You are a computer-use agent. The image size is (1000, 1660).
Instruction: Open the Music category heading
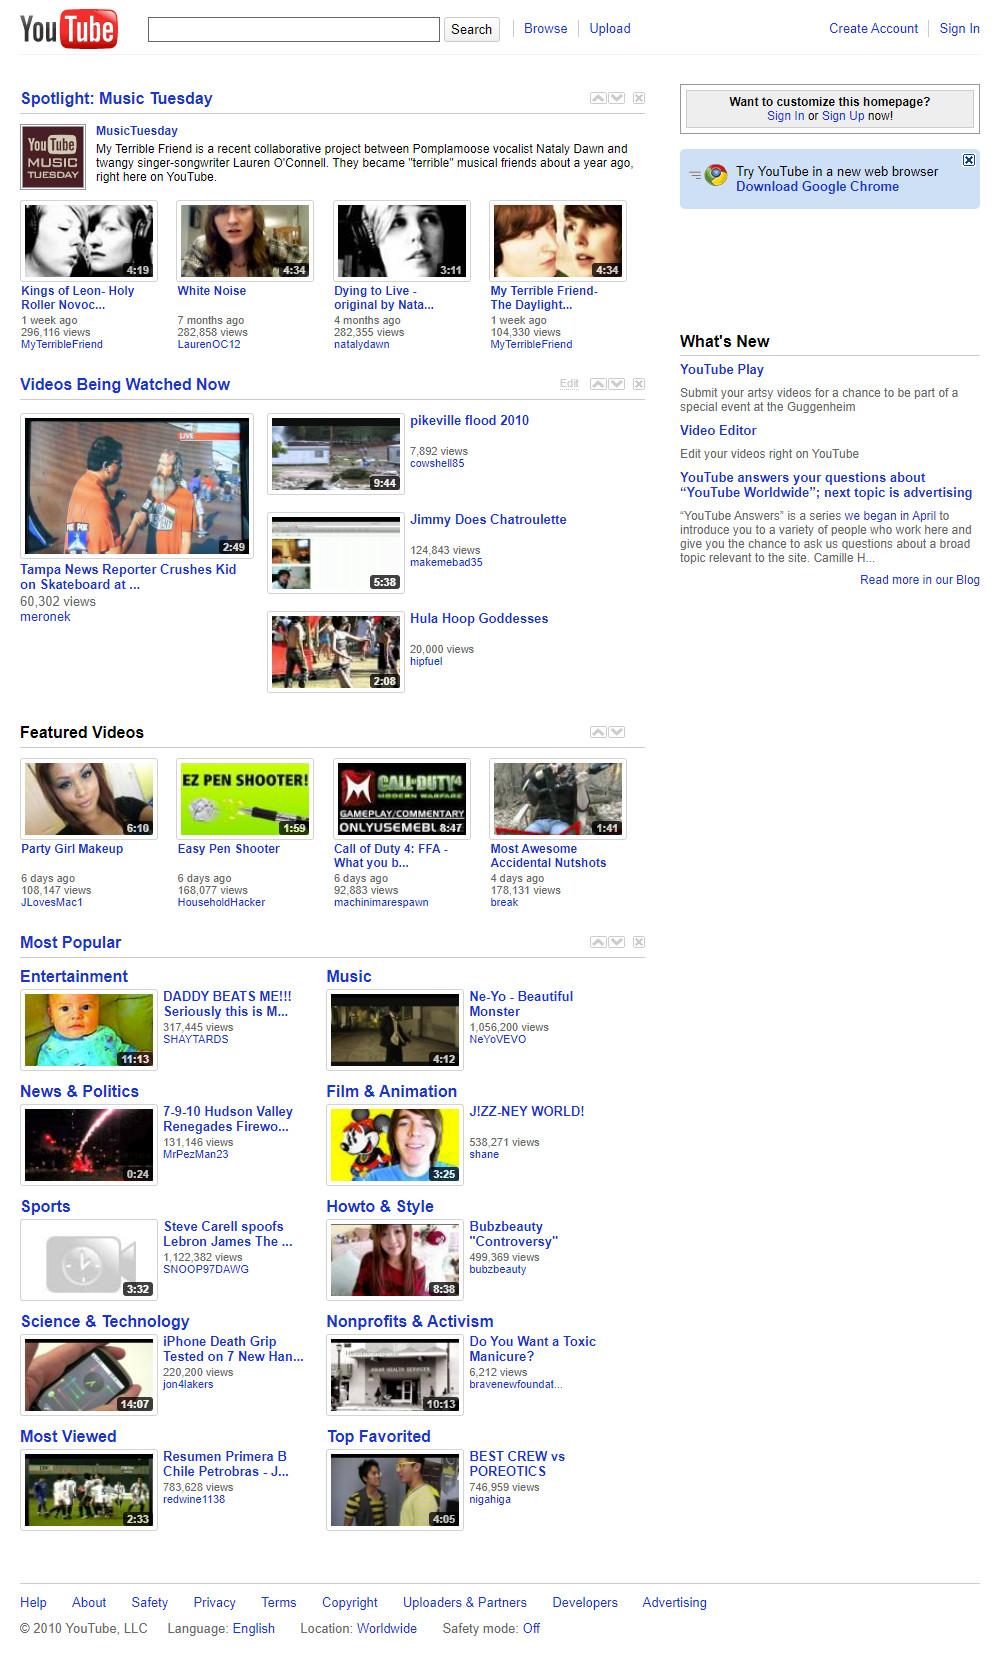pyautogui.click(x=349, y=977)
